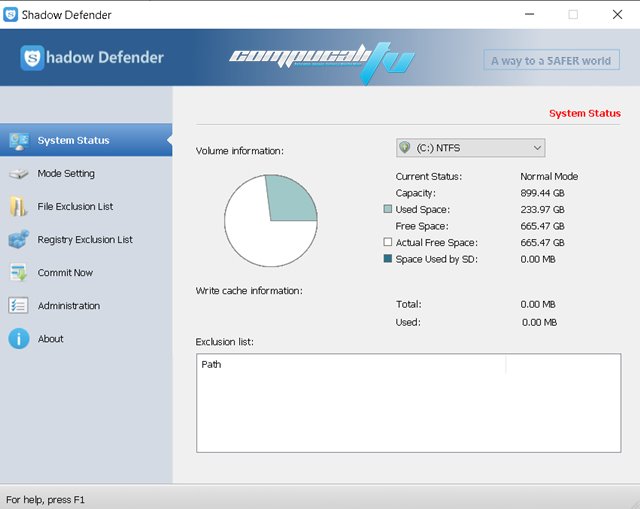This screenshot has width=640, height=509.
Task: Click 'For help, press F1' status text
Action: 45,500
